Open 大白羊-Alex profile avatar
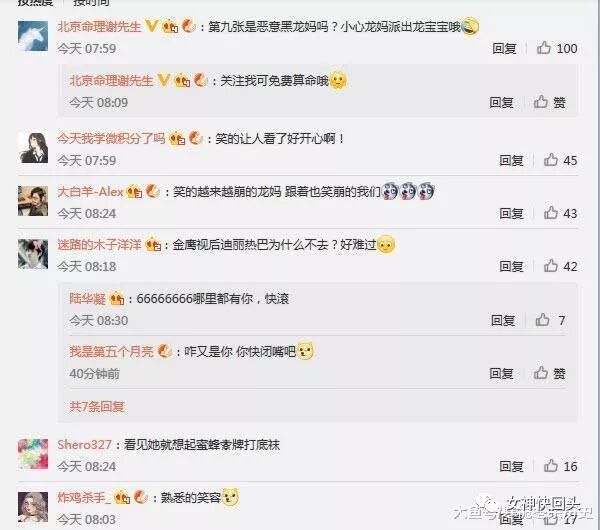 point(33,201)
